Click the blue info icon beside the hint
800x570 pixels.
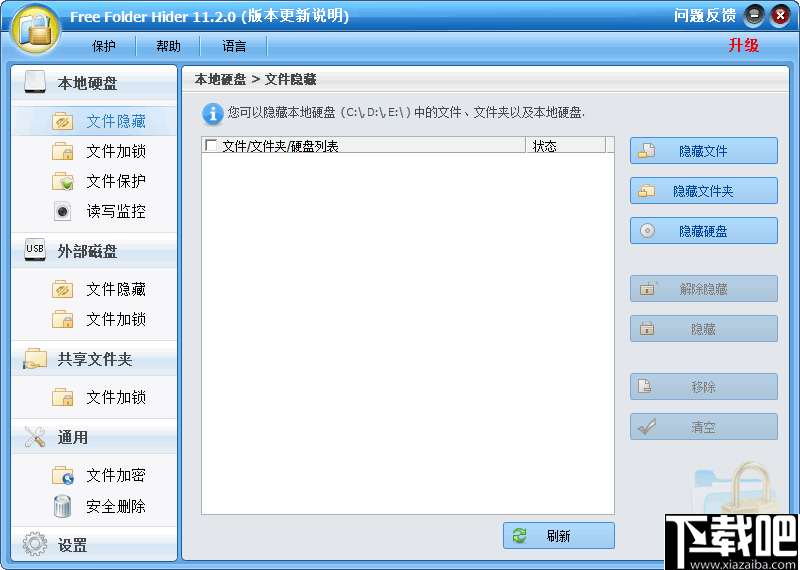pos(212,114)
